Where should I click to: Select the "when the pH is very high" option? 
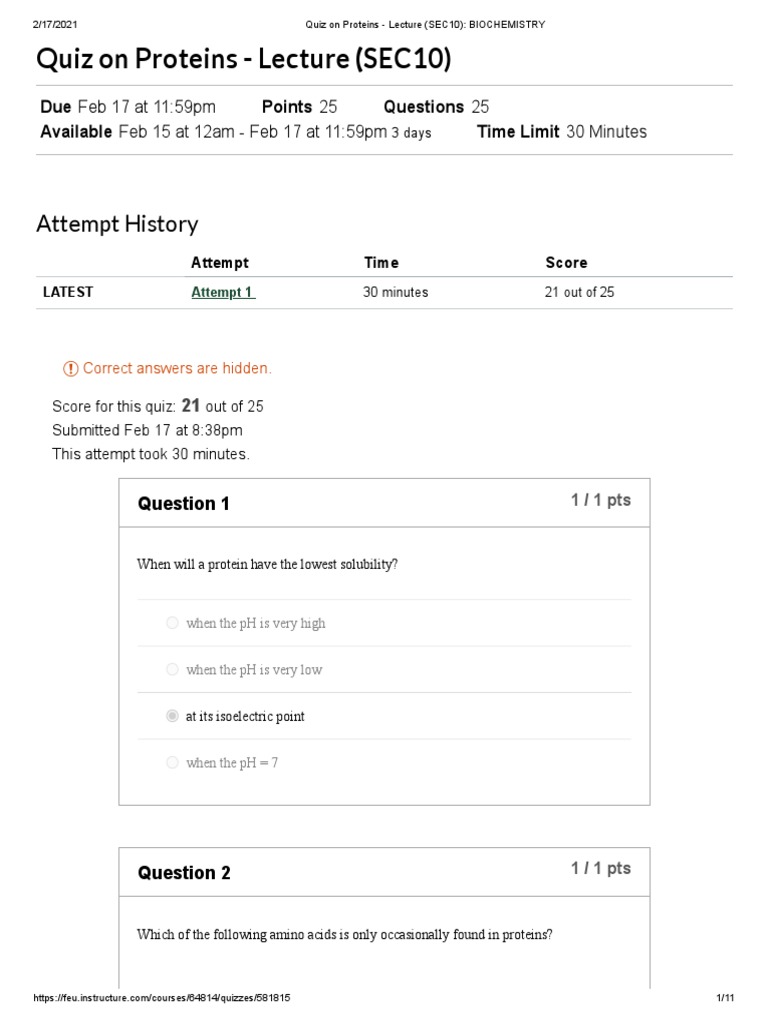click(172, 623)
